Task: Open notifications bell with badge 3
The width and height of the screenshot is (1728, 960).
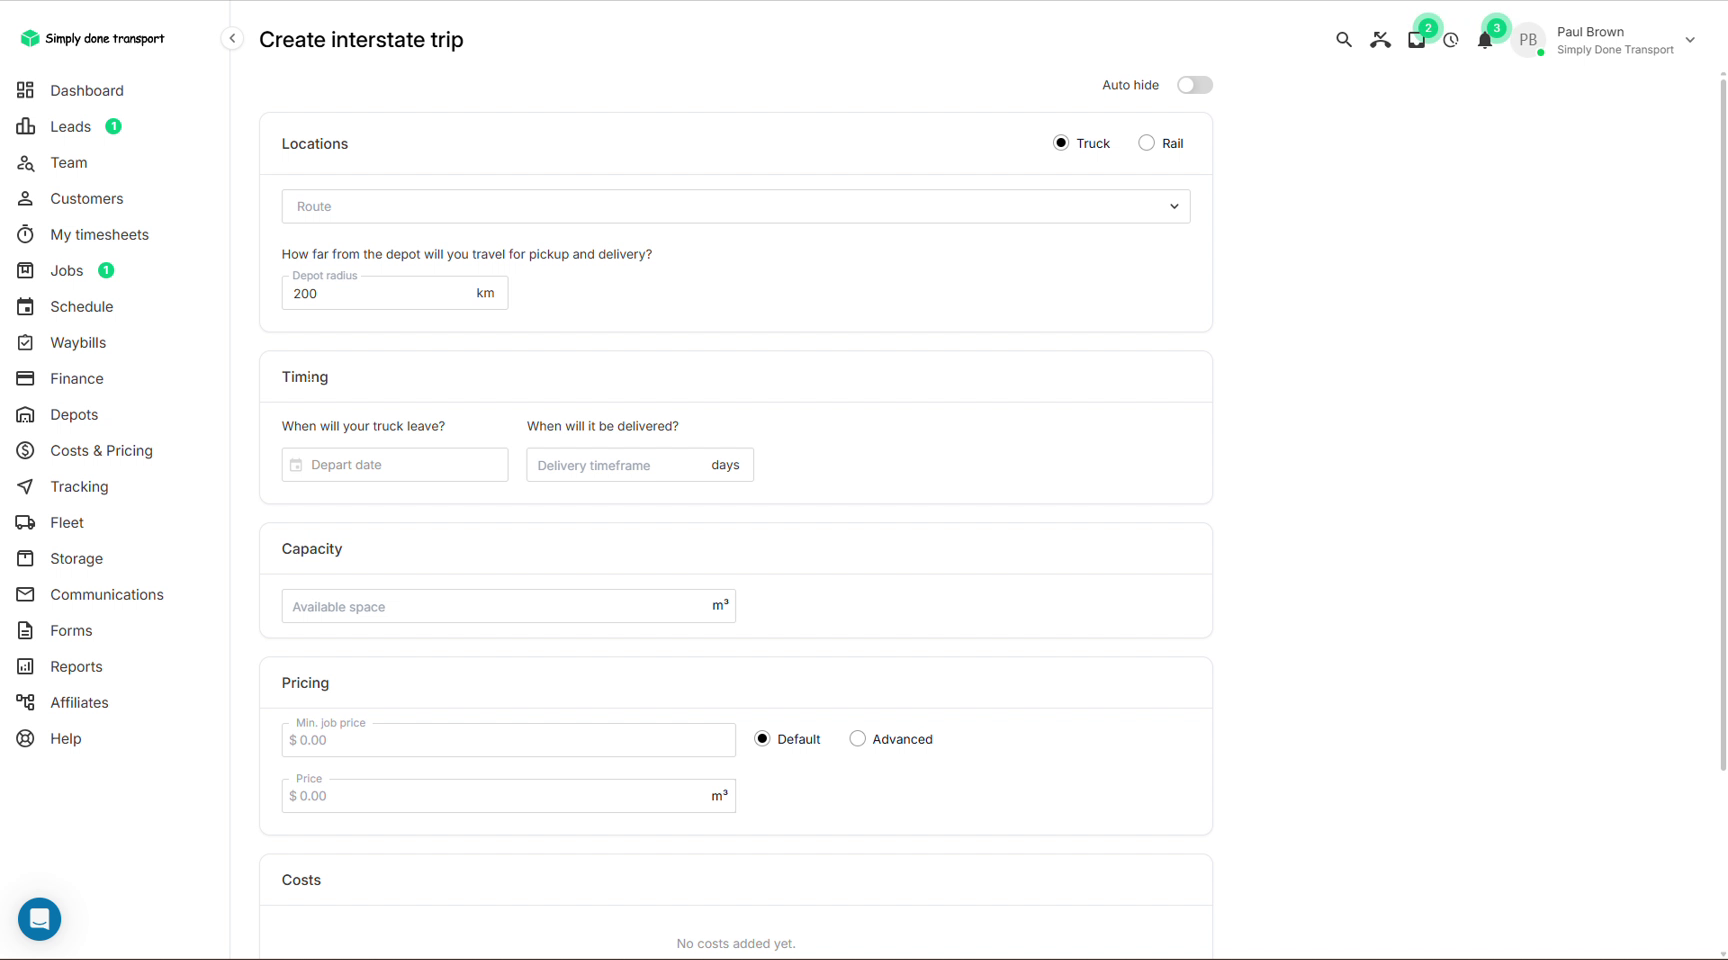Action: [1485, 40]
